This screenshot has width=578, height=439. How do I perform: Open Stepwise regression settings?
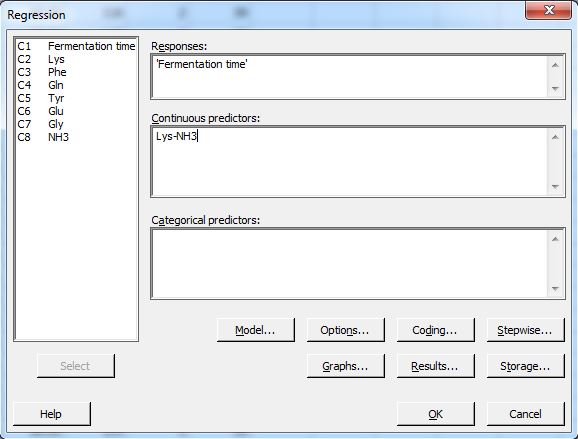(x=525, y=330)
